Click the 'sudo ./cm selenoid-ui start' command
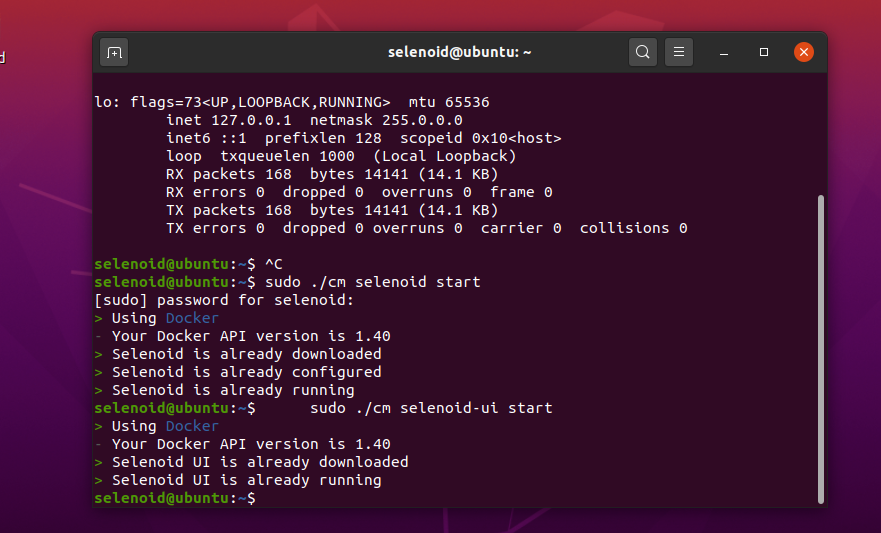The height and width of the screenshot is (533, 881). [431, 408]
